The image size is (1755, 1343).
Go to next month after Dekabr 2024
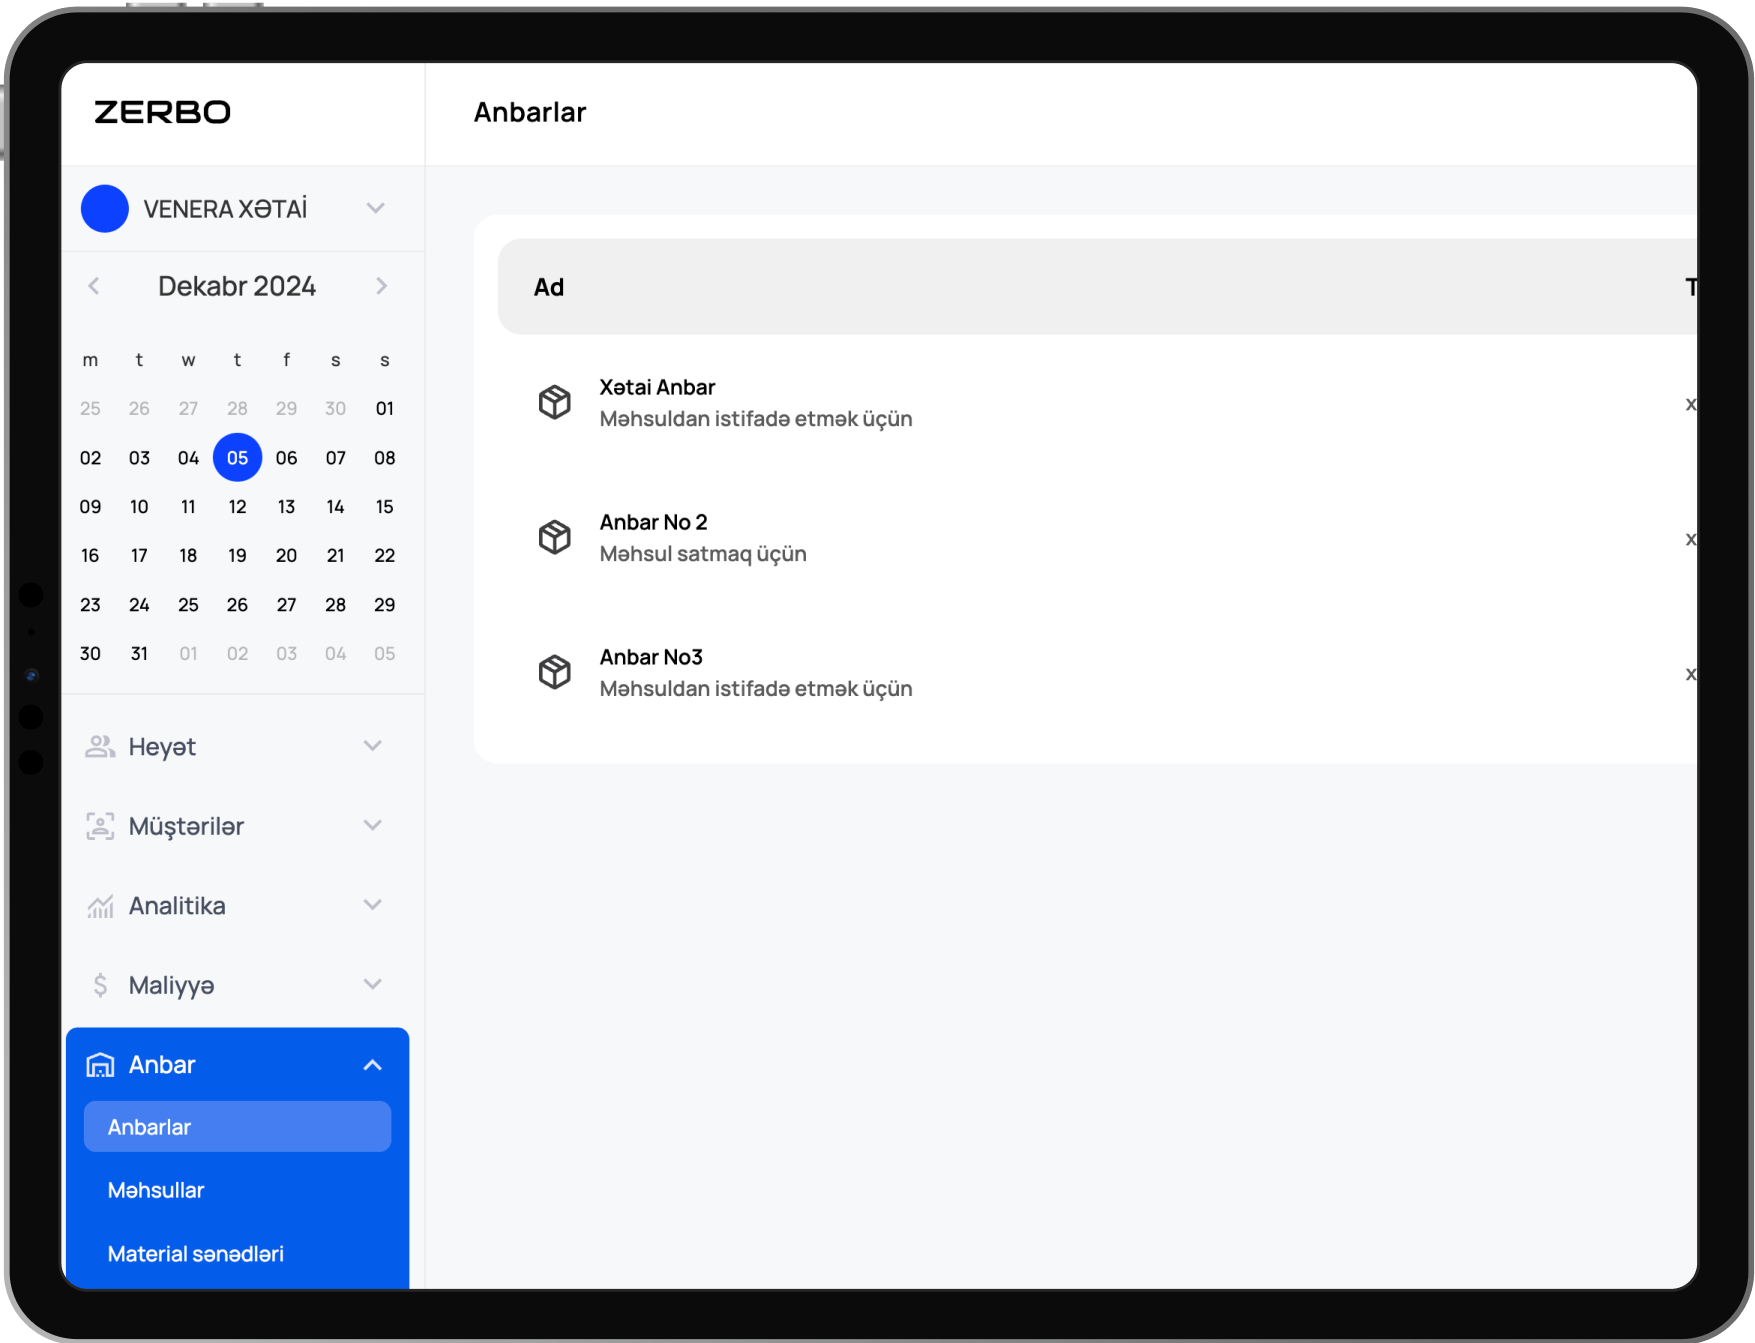click(382, 286)
